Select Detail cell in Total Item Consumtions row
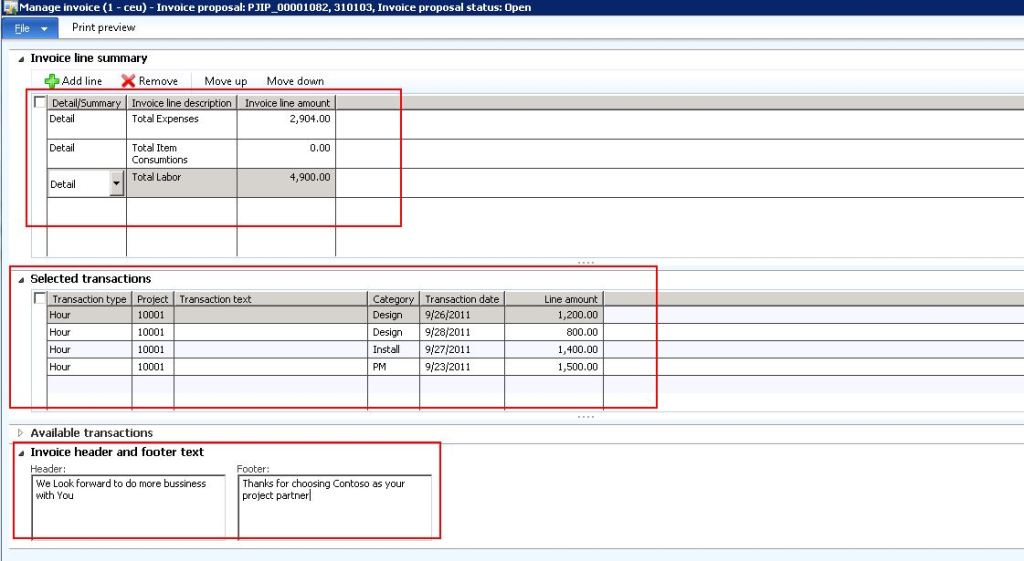 pyautogui.click(x=87, y=153)
